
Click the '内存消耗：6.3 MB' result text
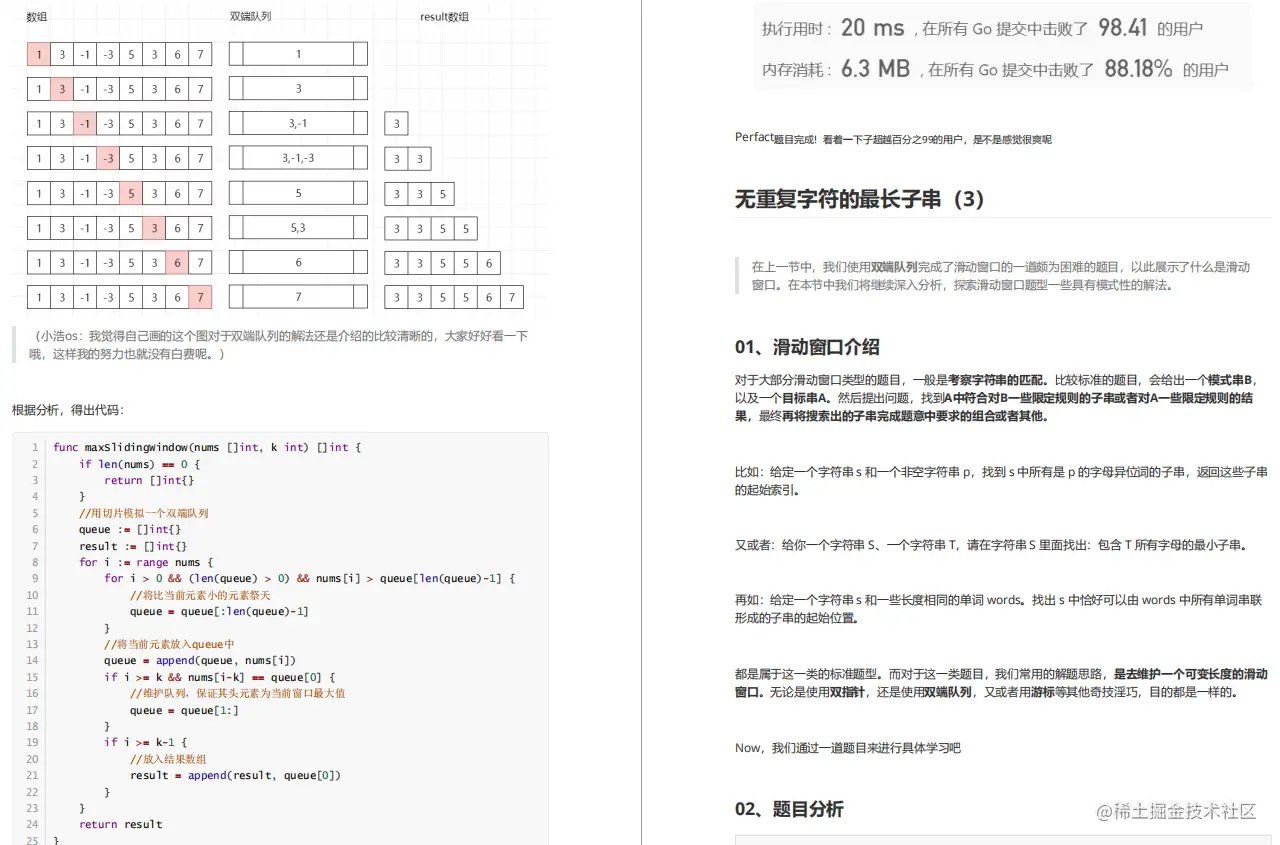835,69
